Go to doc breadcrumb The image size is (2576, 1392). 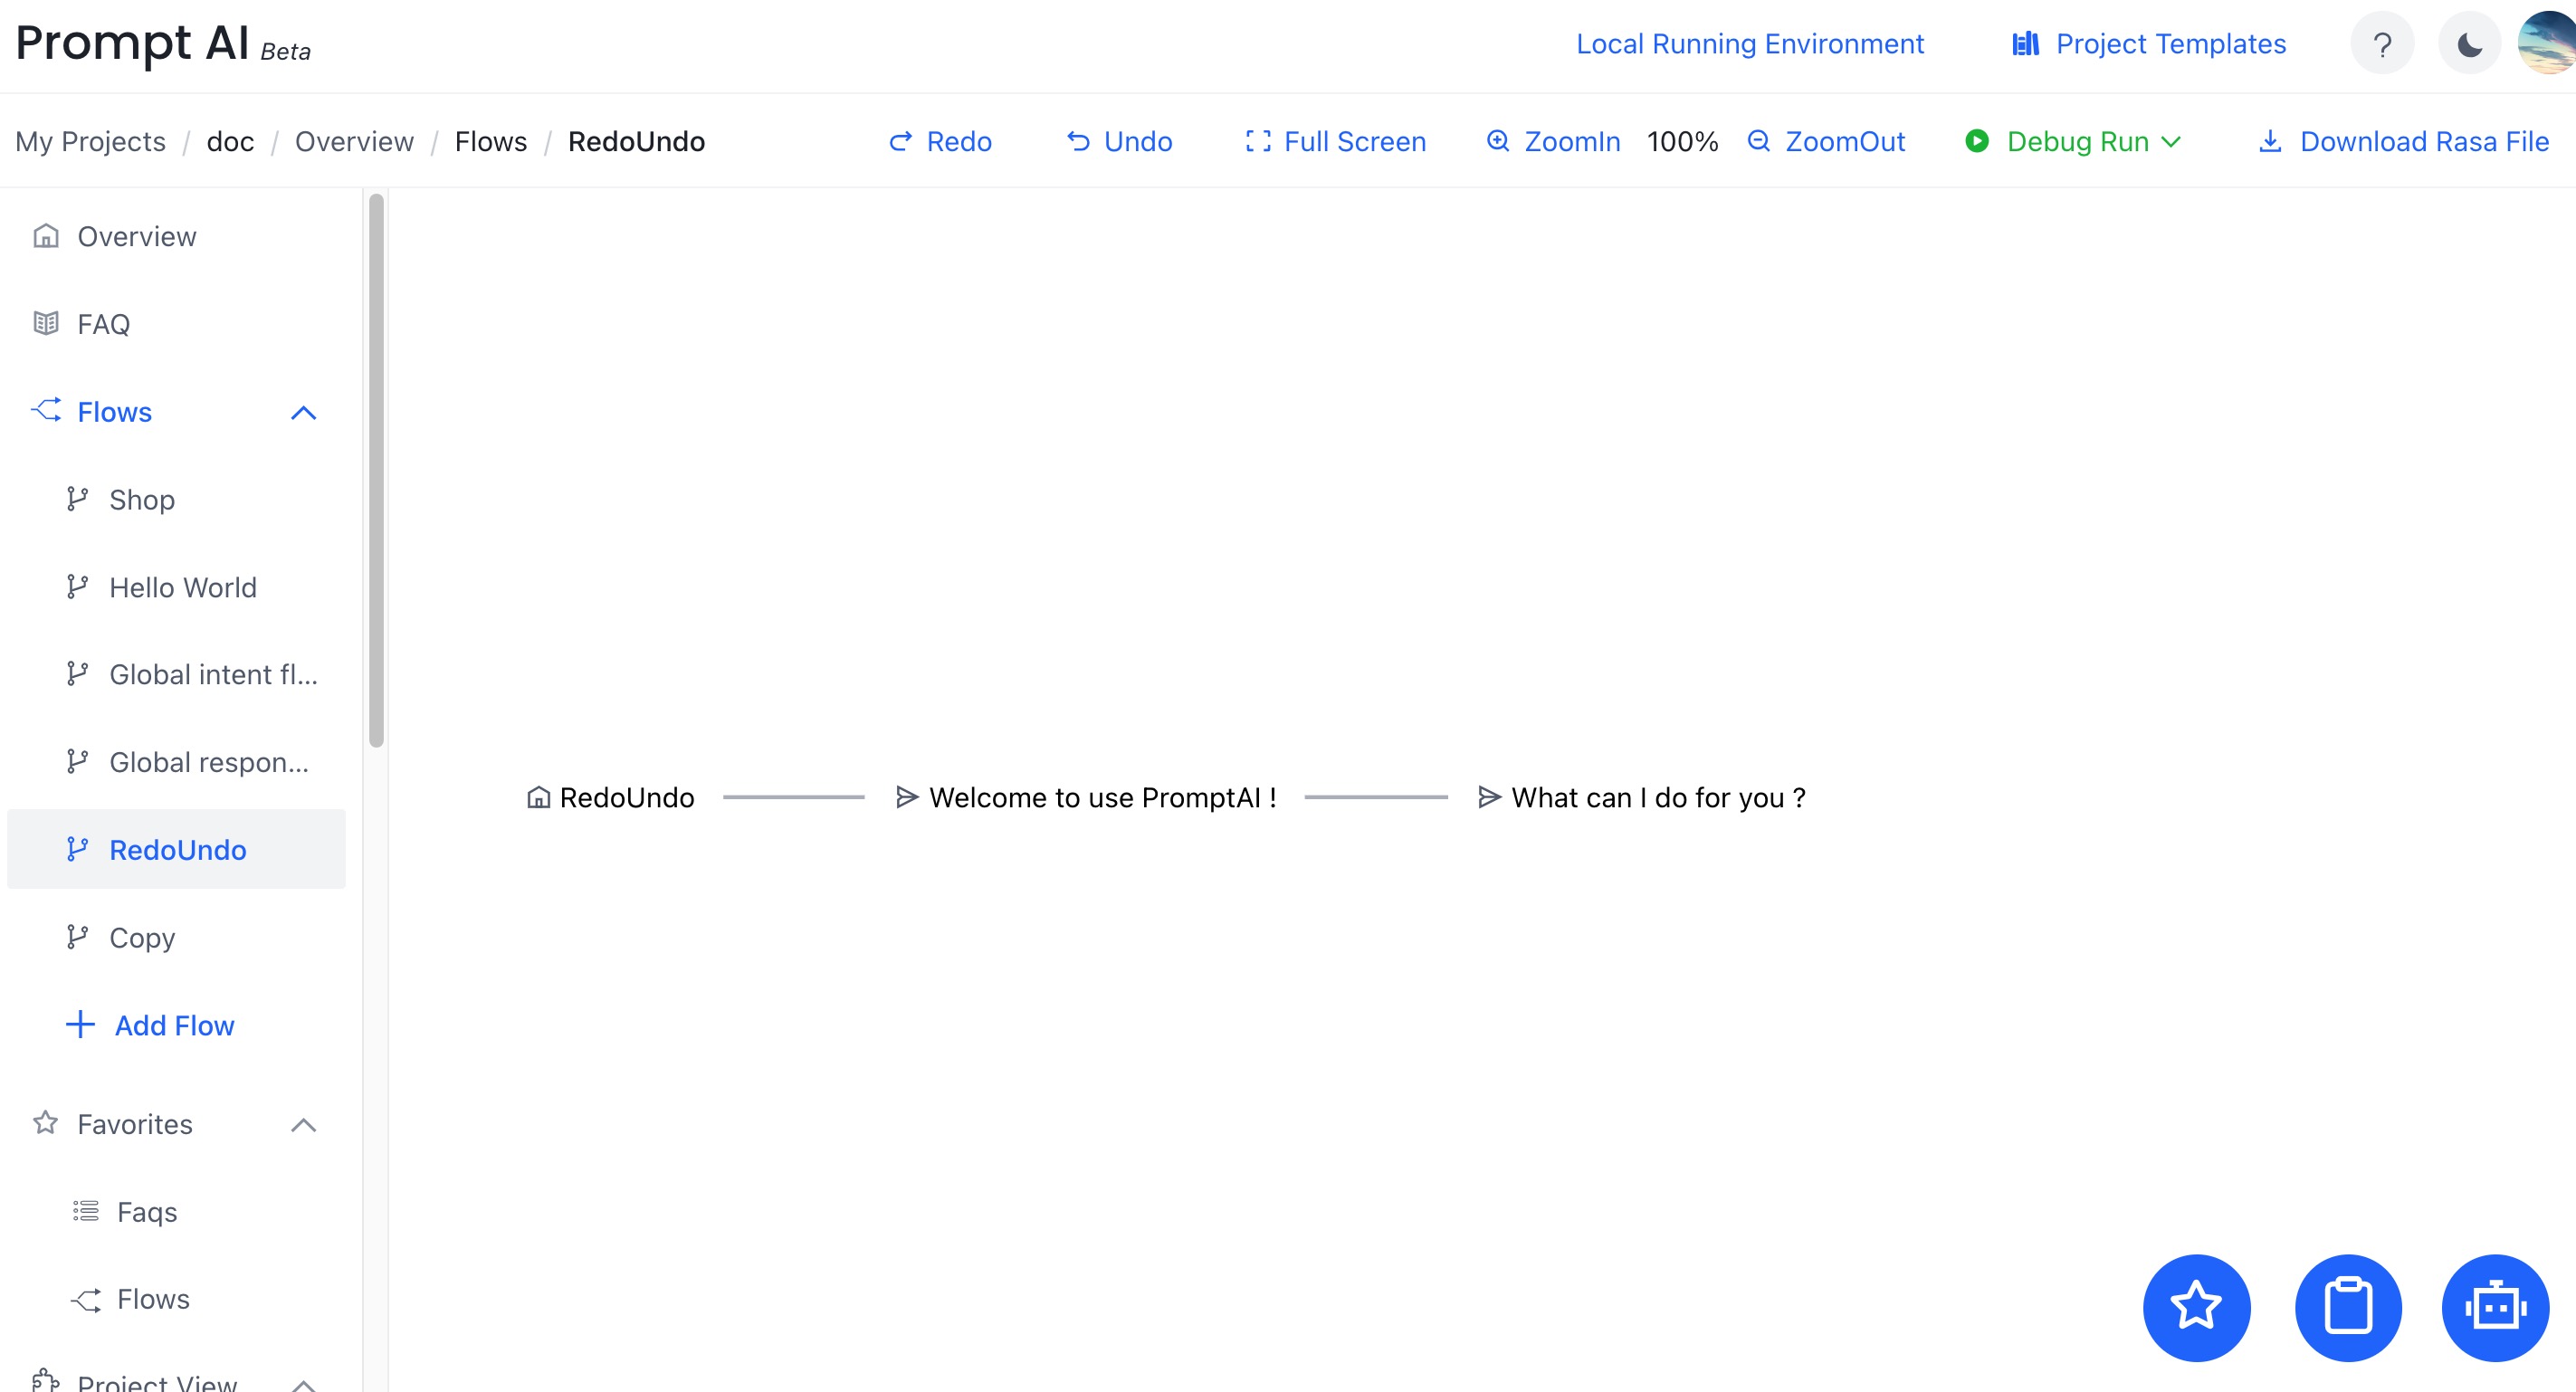point(230,141)
